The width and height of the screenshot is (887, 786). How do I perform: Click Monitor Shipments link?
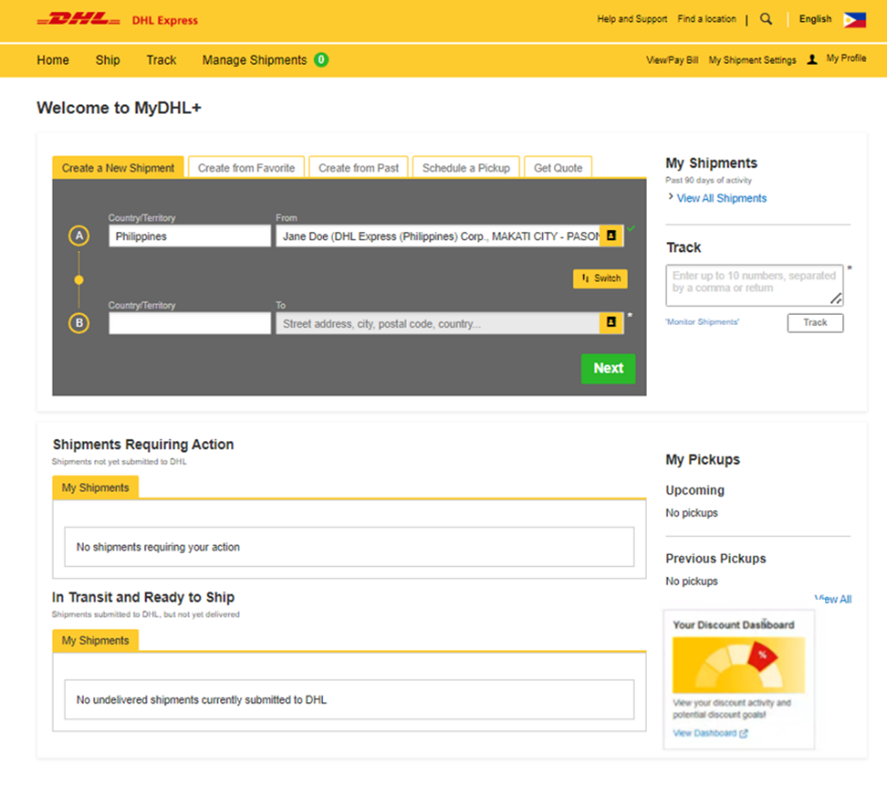click(702, 322)
